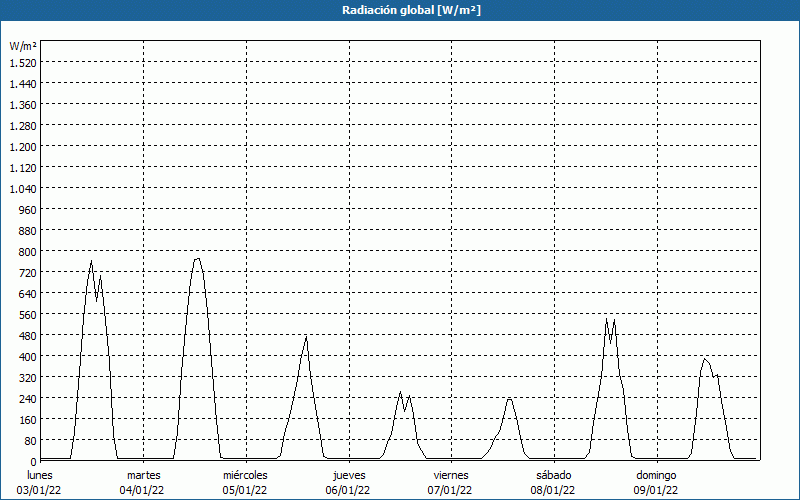Click the 05/01/22 date label

(245, 490)
